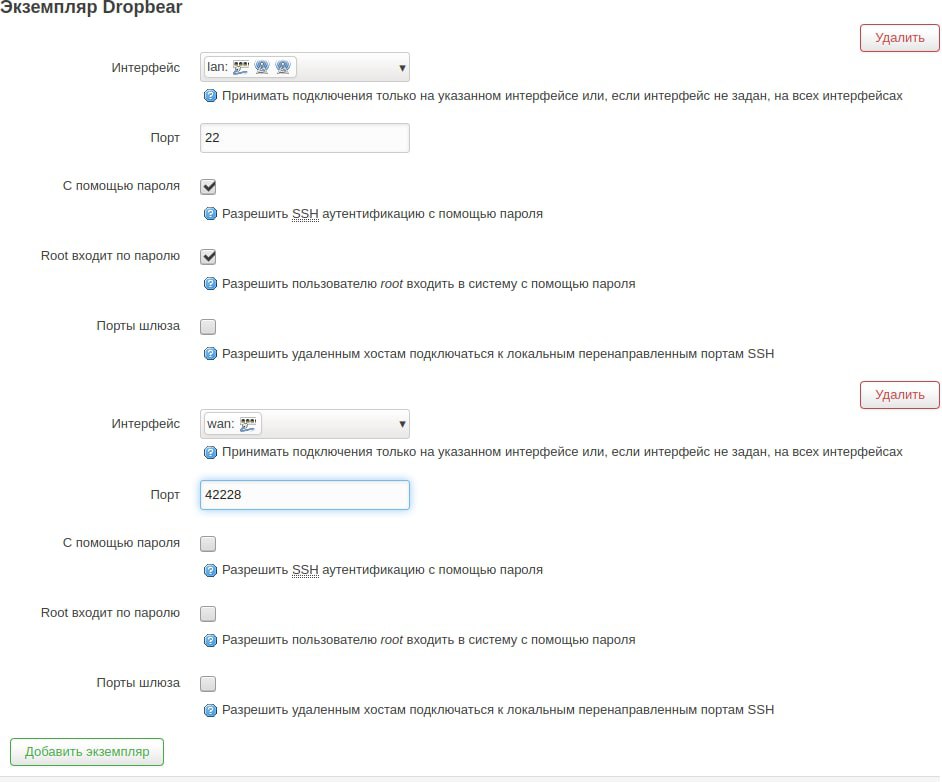This screenshot has width=942, height=782.
Task: Click the help icon beside second SSH password authentication hint
Action: pos(210,570)
